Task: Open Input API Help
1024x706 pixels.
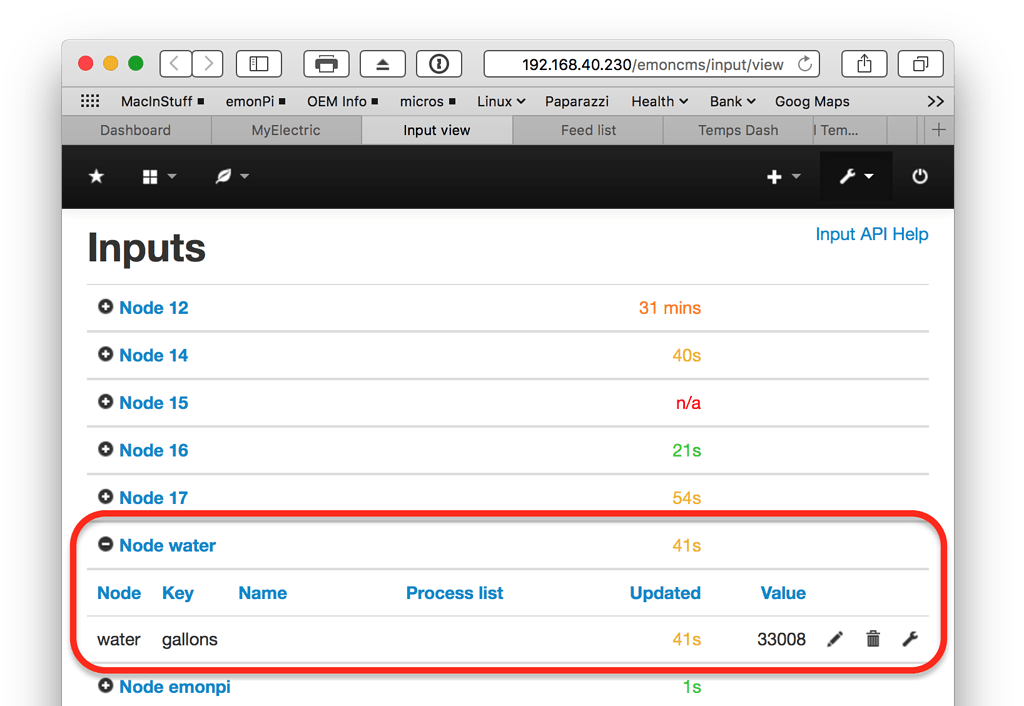Action: pos(871,234)
